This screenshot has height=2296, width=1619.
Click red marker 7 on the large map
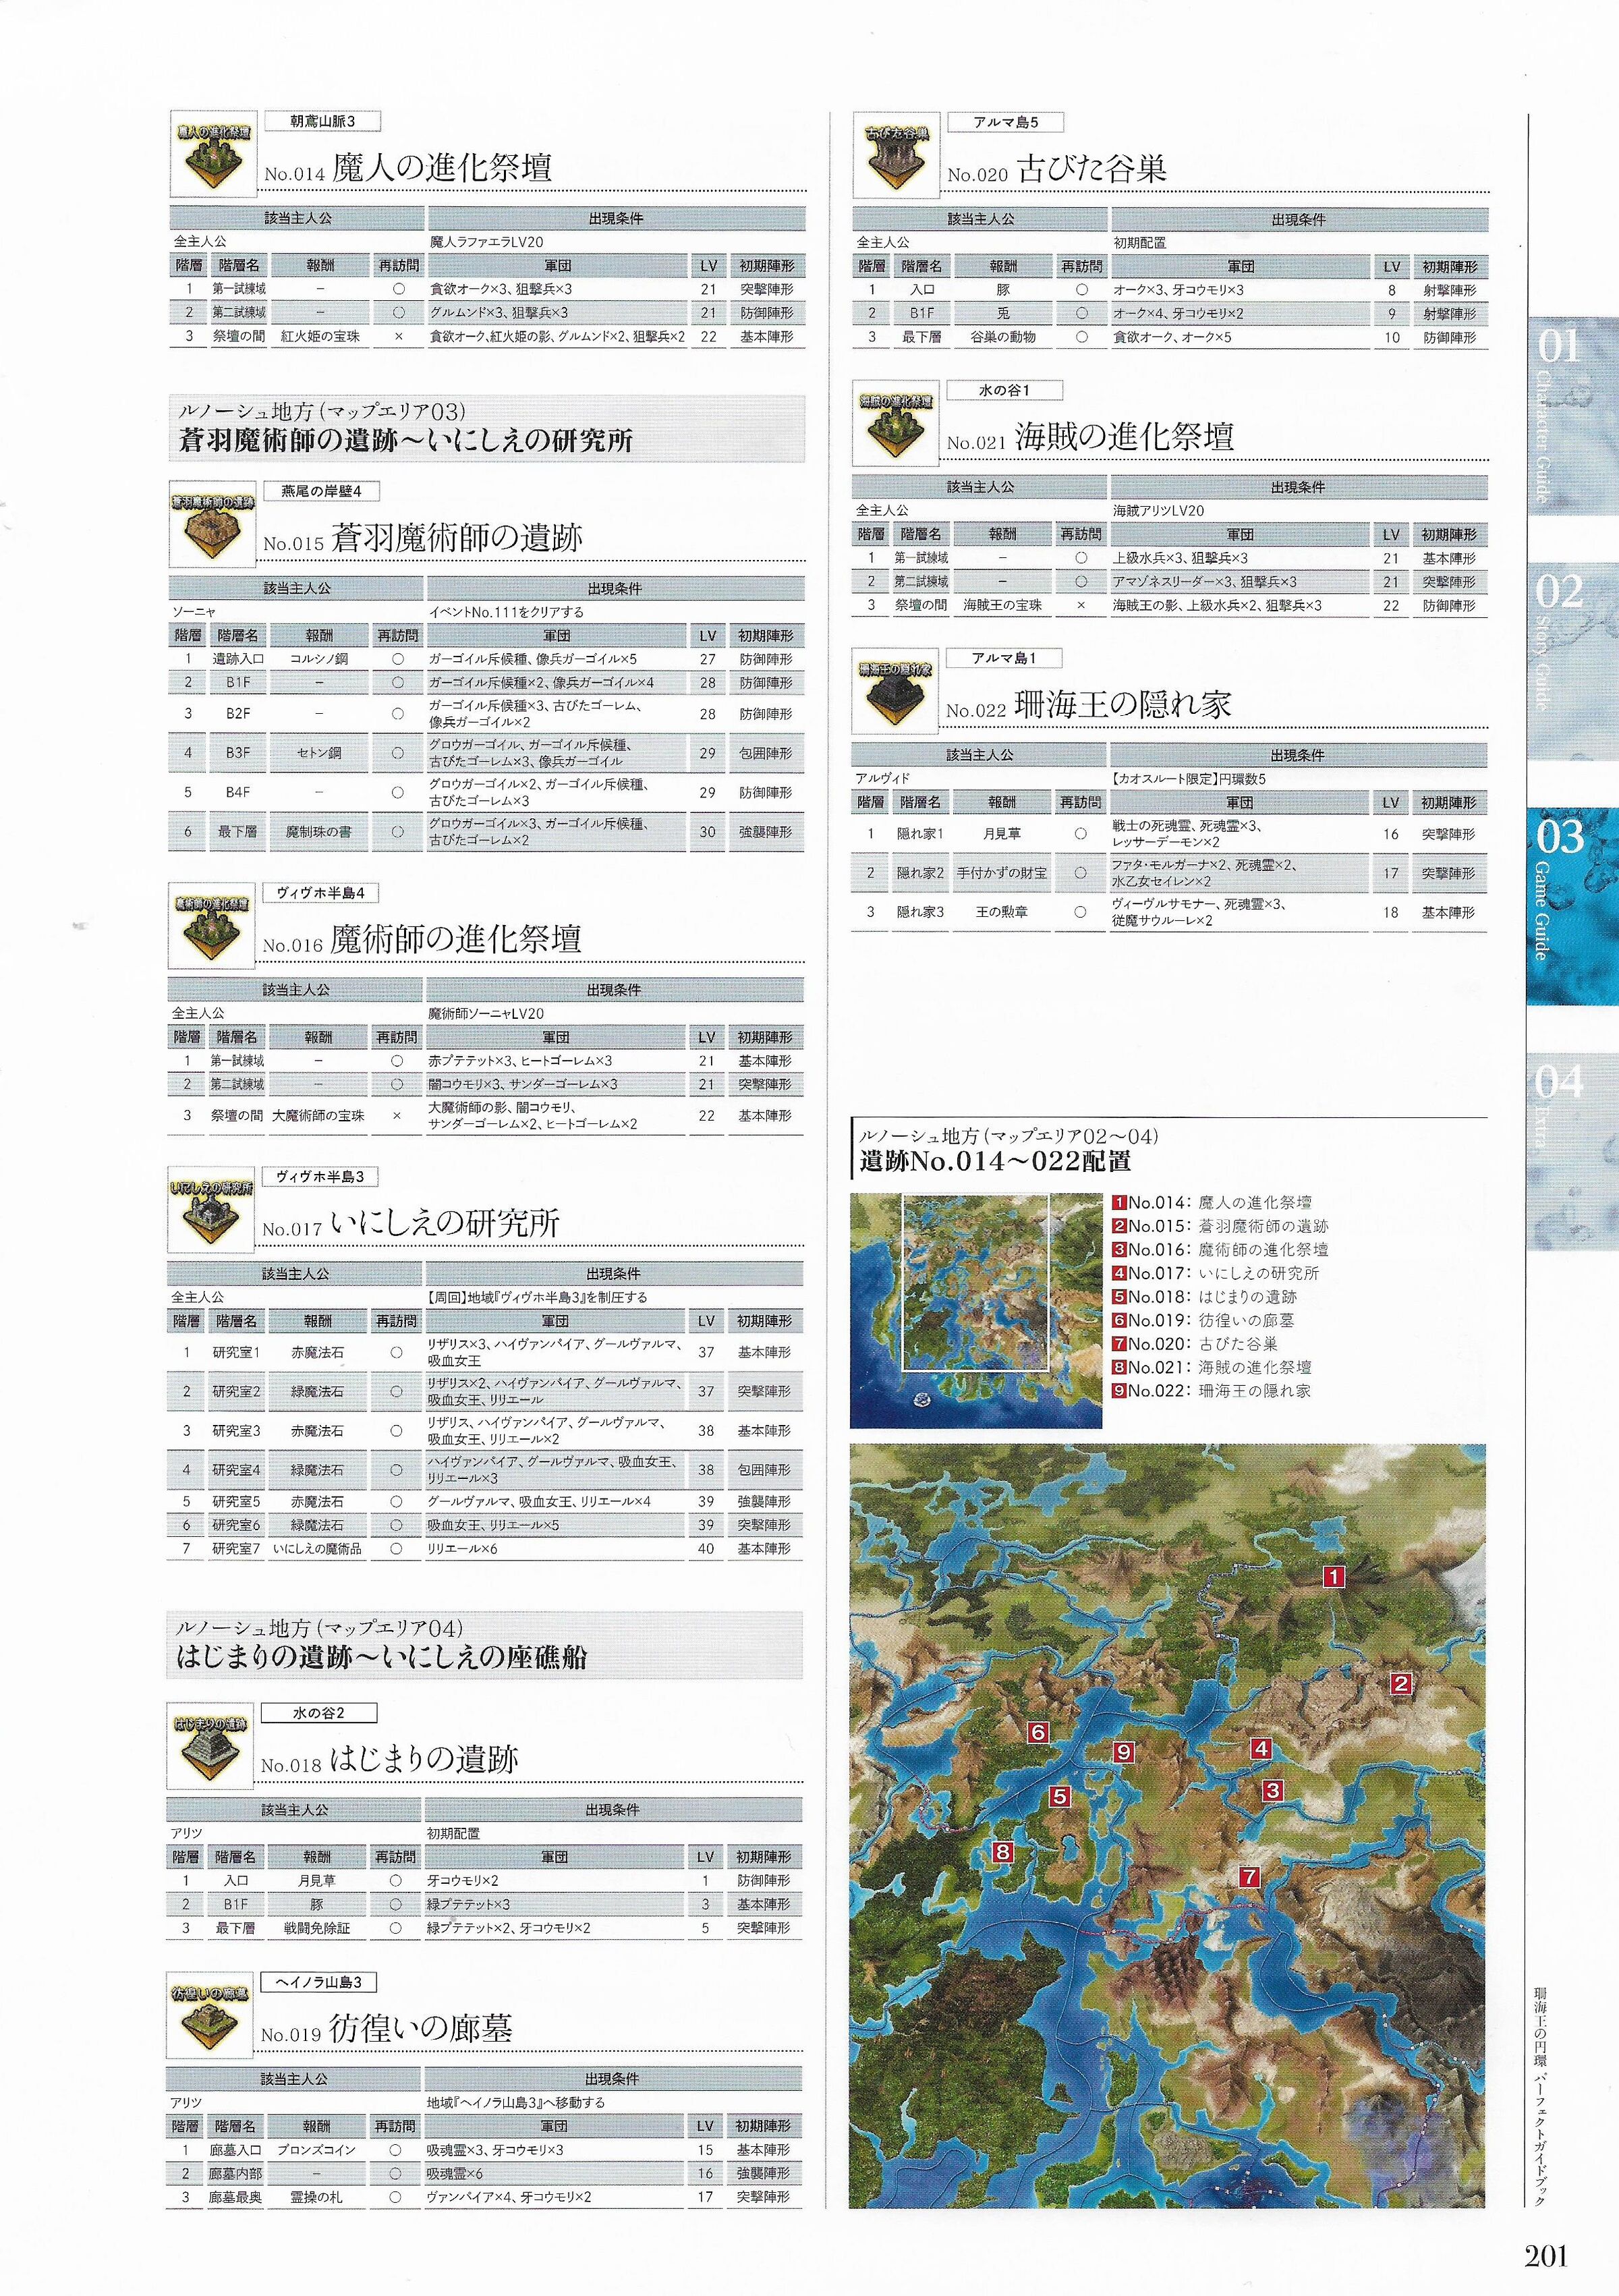click(x=1249, y=1877)
